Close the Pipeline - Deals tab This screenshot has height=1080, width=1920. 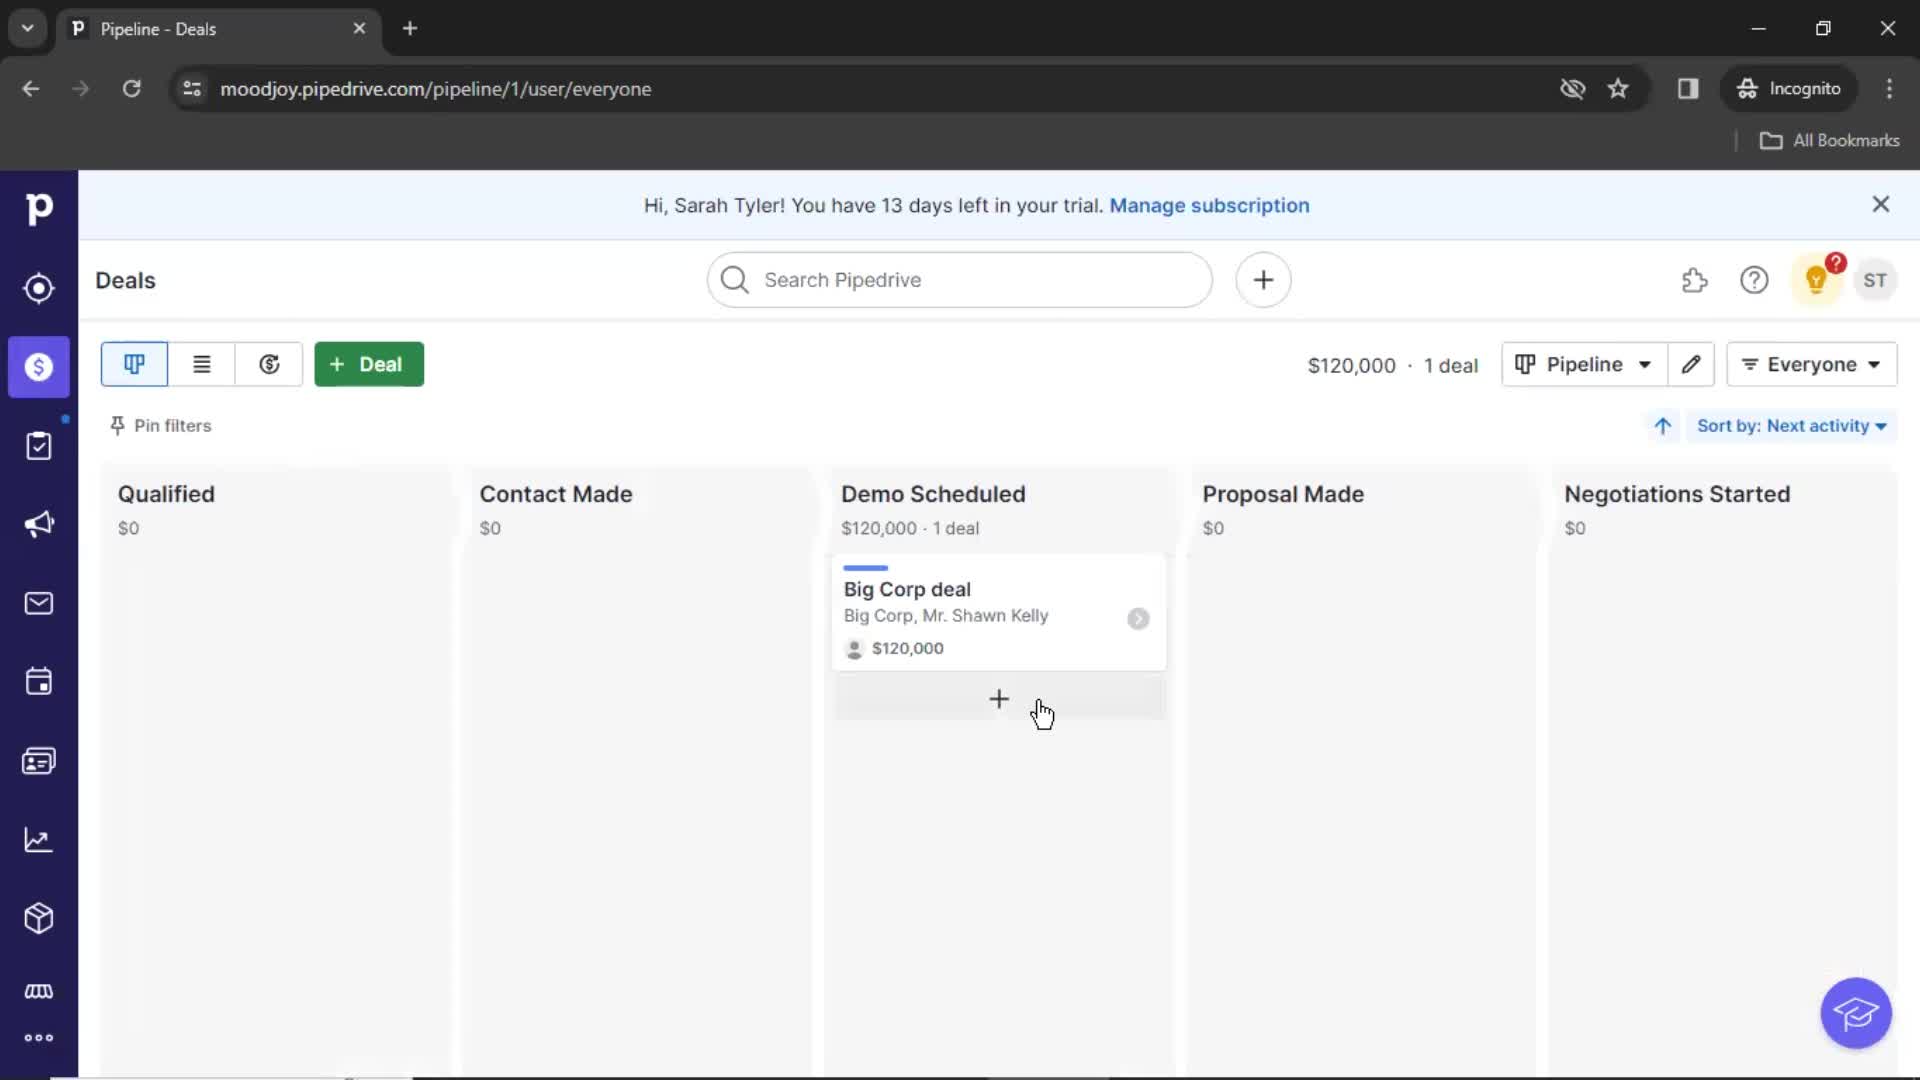[359, 29]
